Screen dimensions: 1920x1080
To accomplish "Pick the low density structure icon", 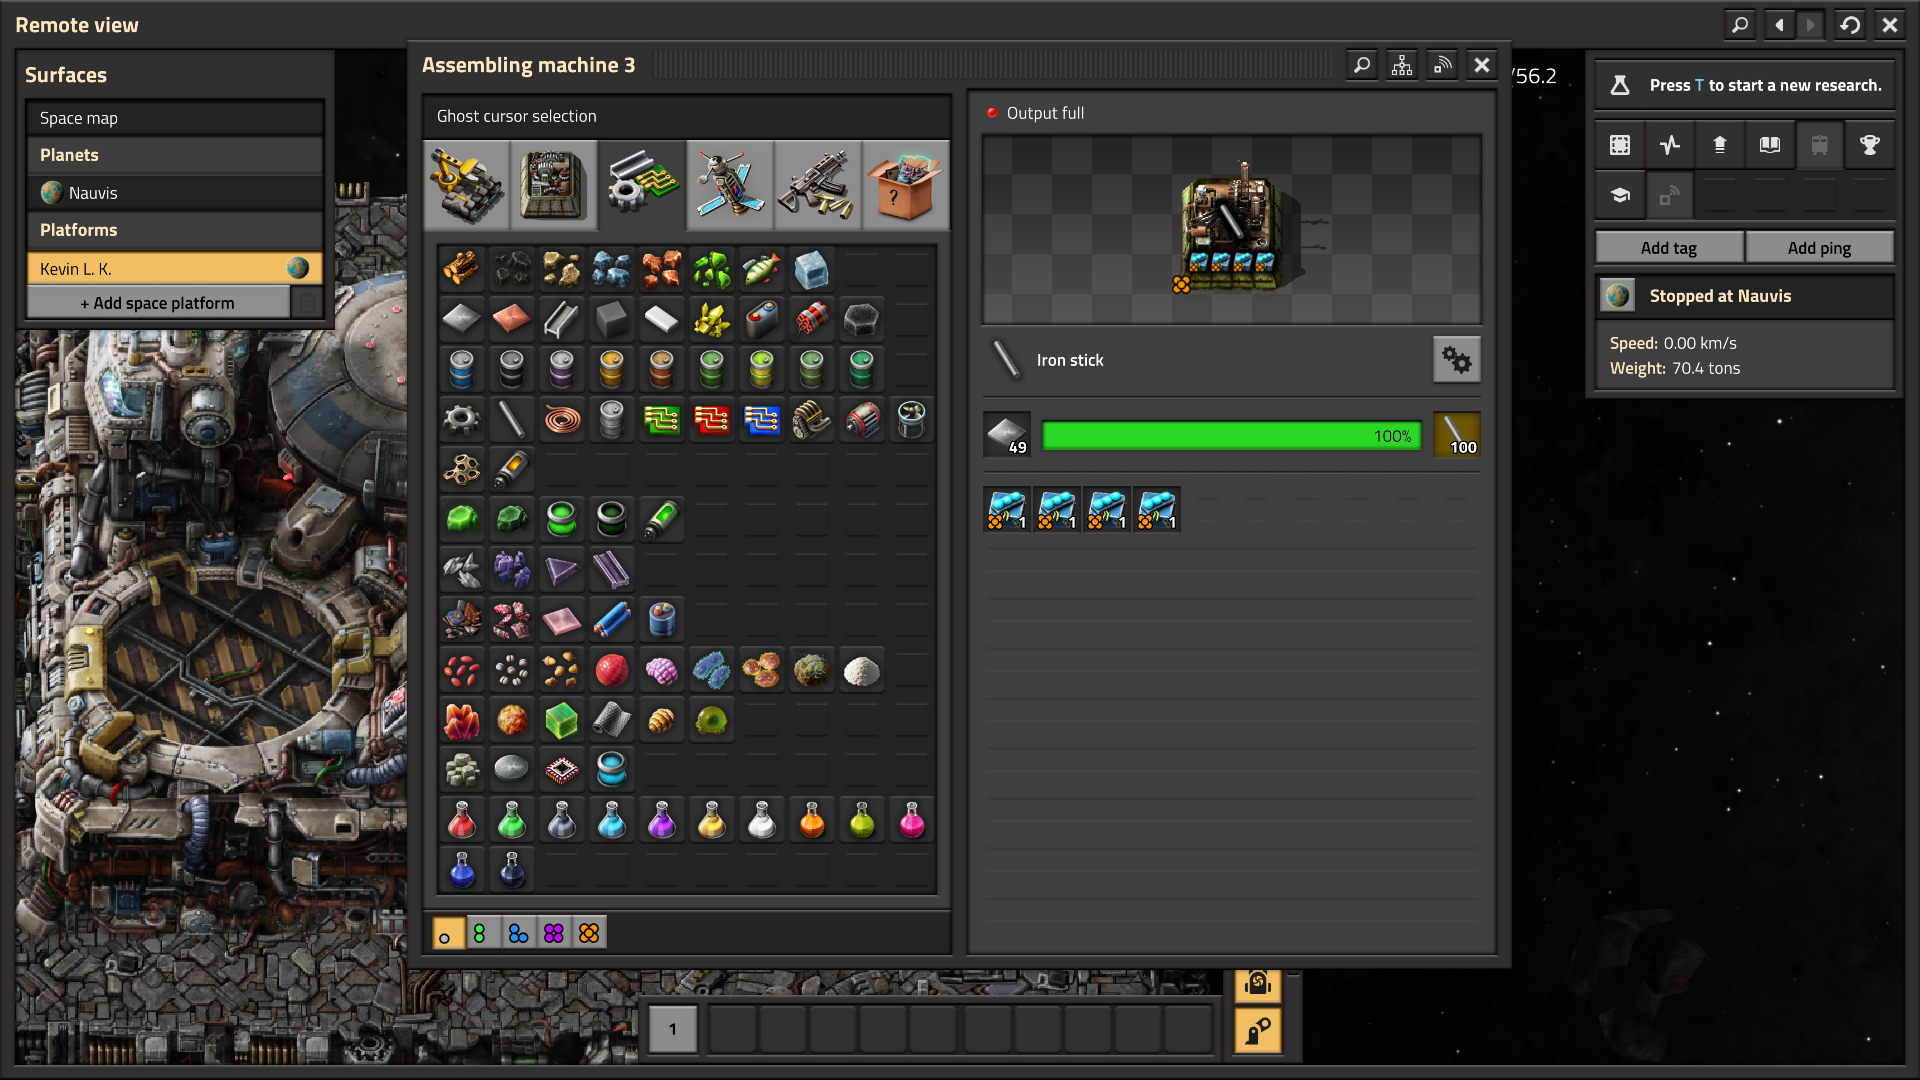I will pos(462,469).
